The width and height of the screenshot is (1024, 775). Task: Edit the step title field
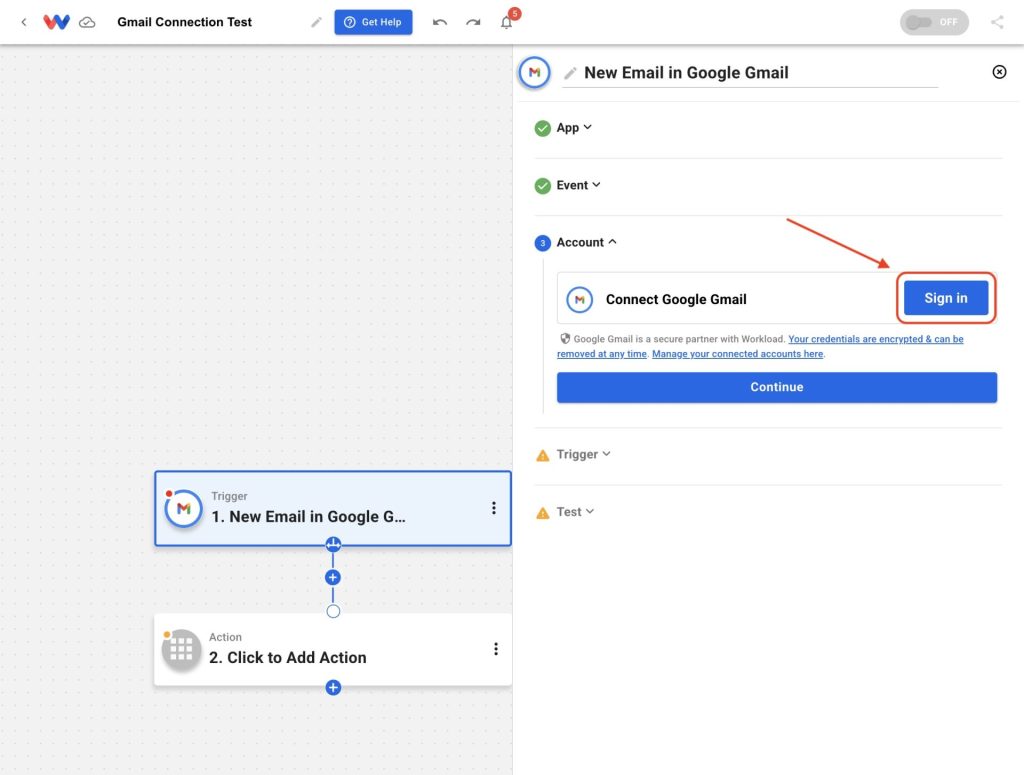[750, 73]
